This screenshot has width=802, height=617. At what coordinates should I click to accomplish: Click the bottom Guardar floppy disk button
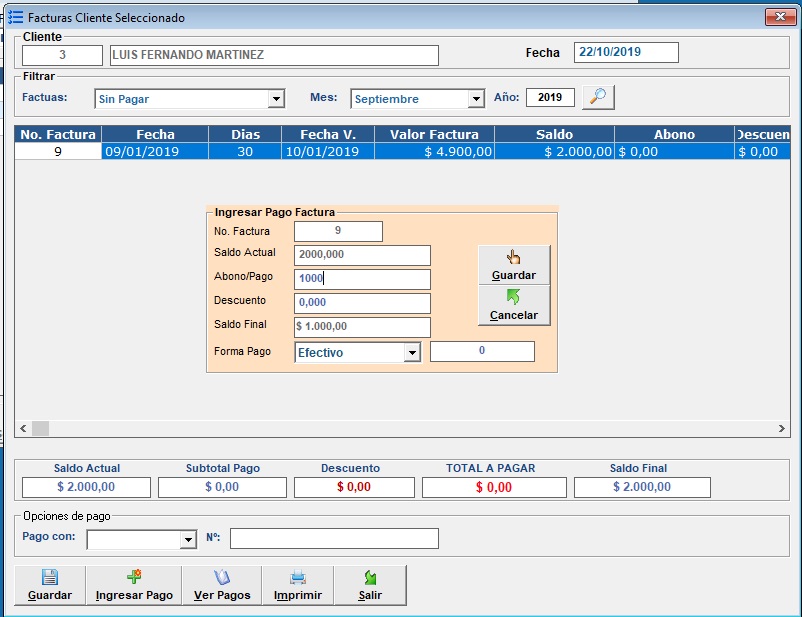click(x=49, y=585)
